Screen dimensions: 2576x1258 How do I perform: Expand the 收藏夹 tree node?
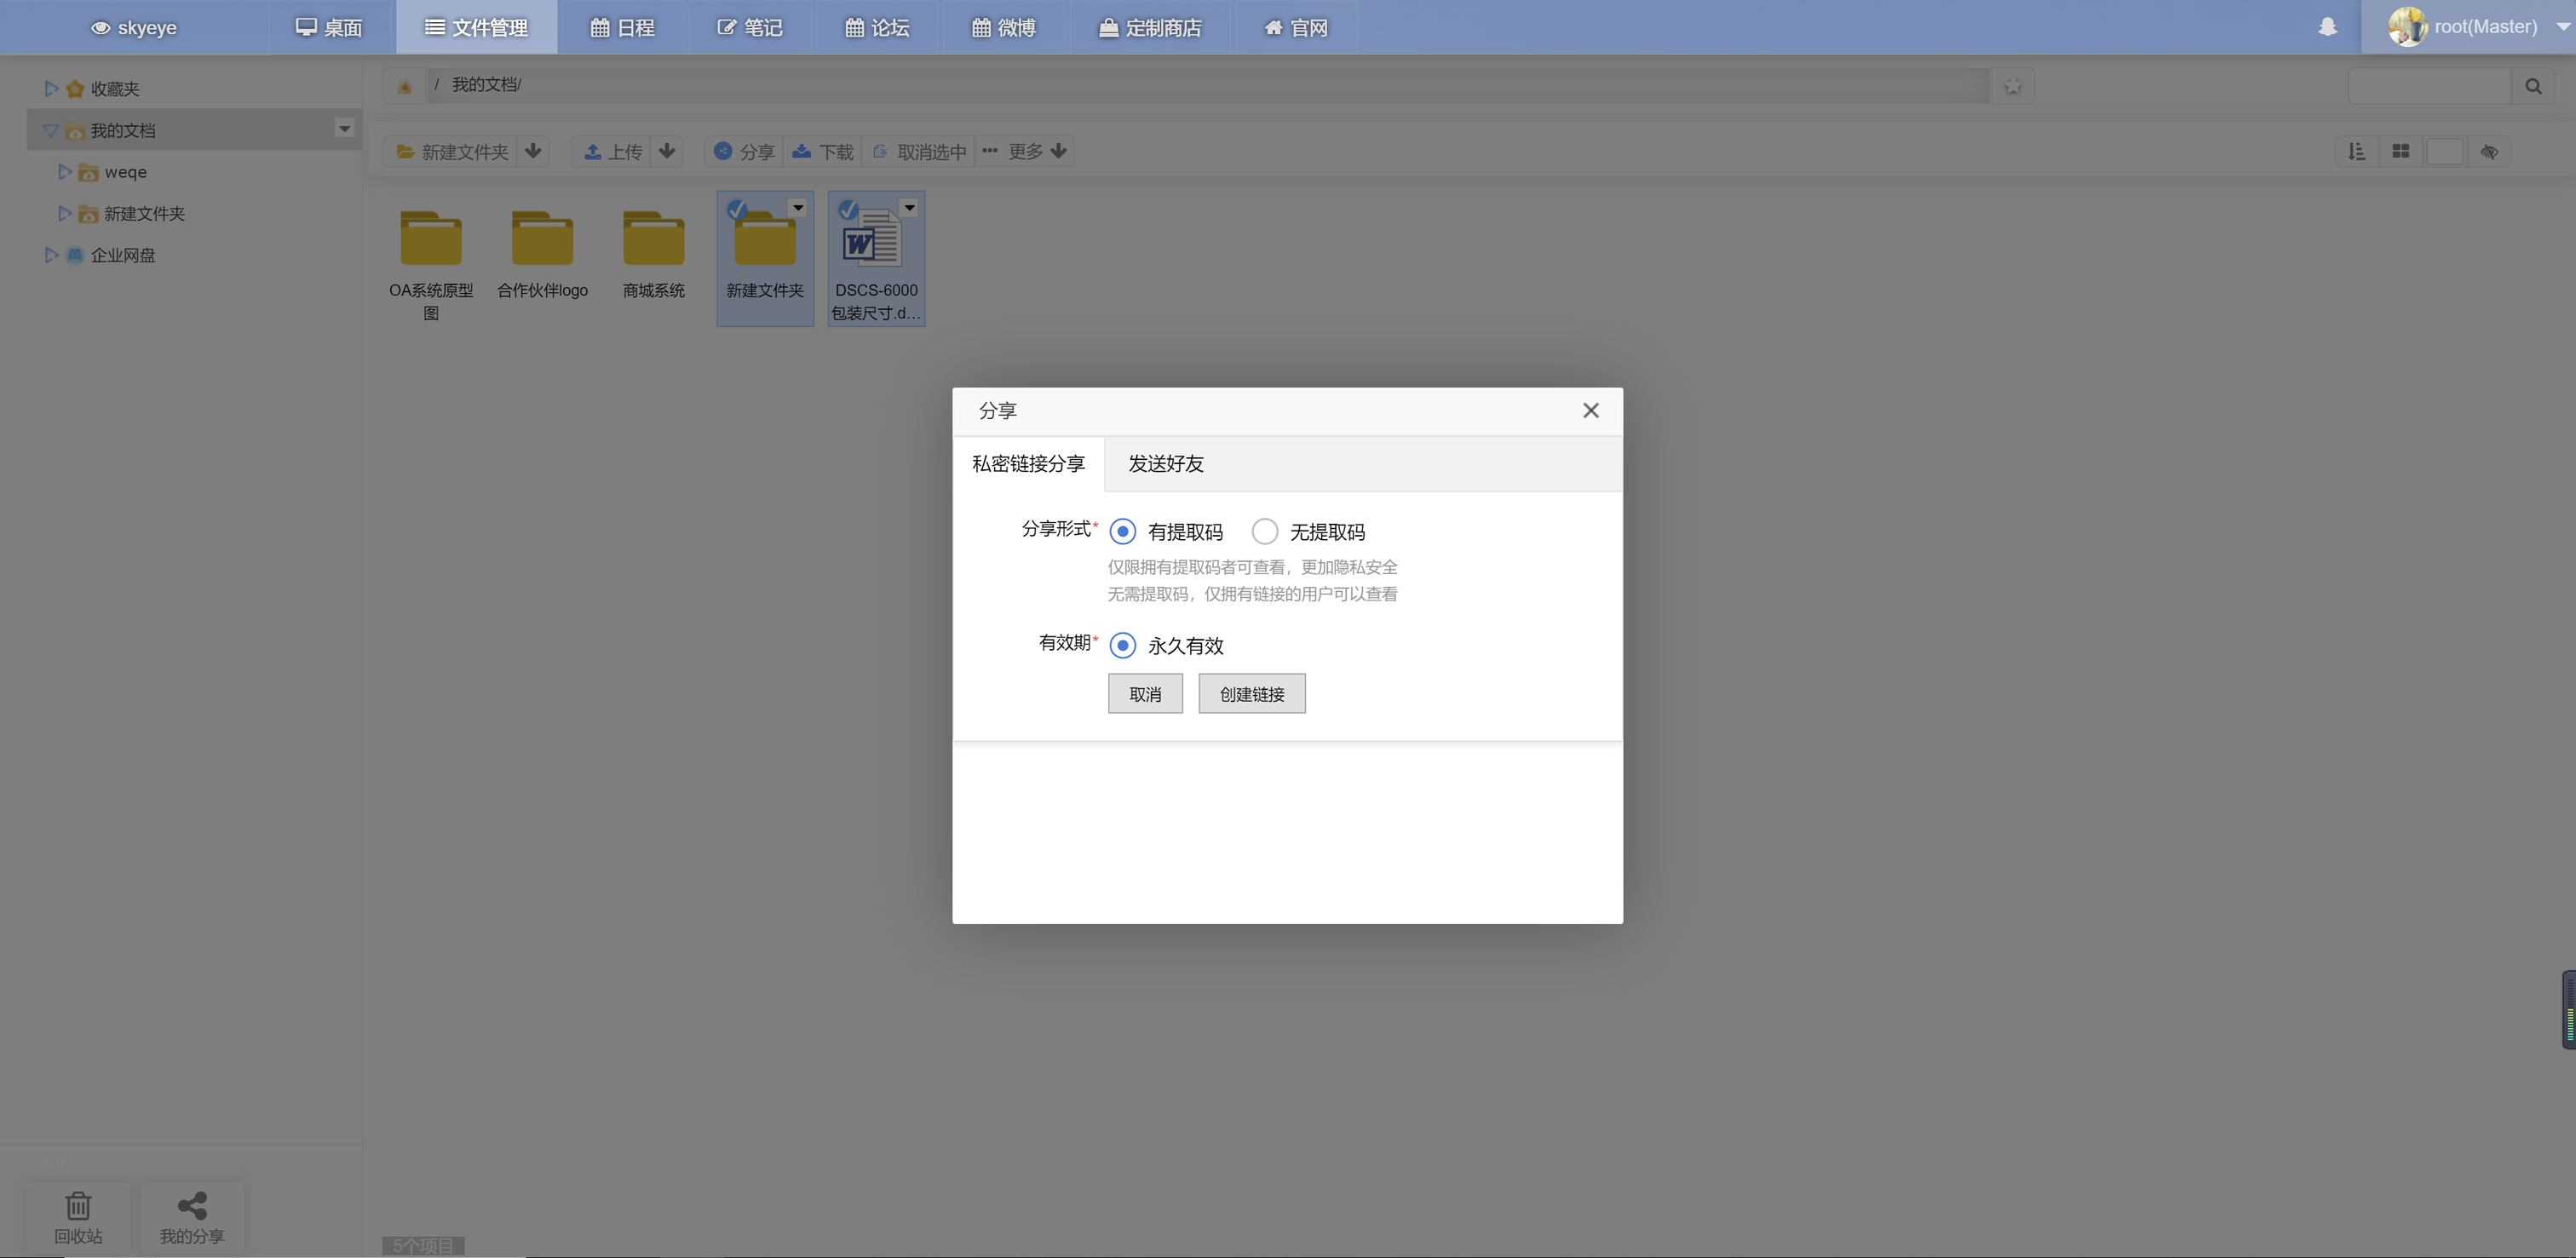point(51,88)
